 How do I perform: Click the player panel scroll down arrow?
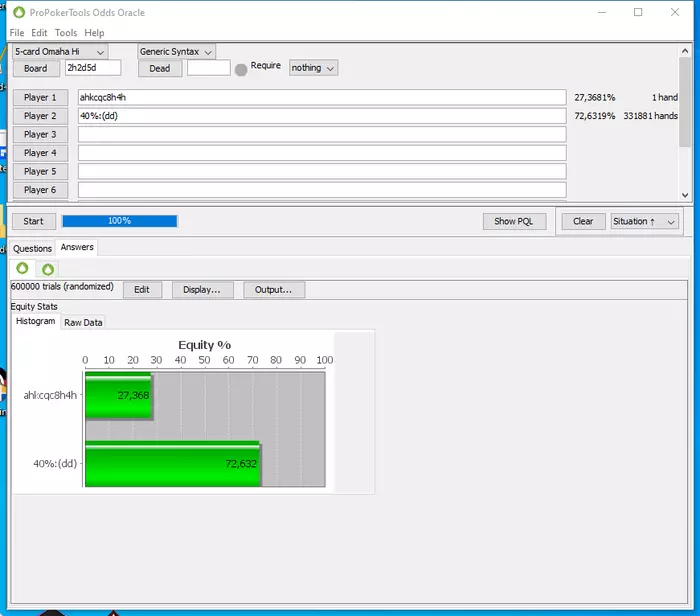pos(685,195)
